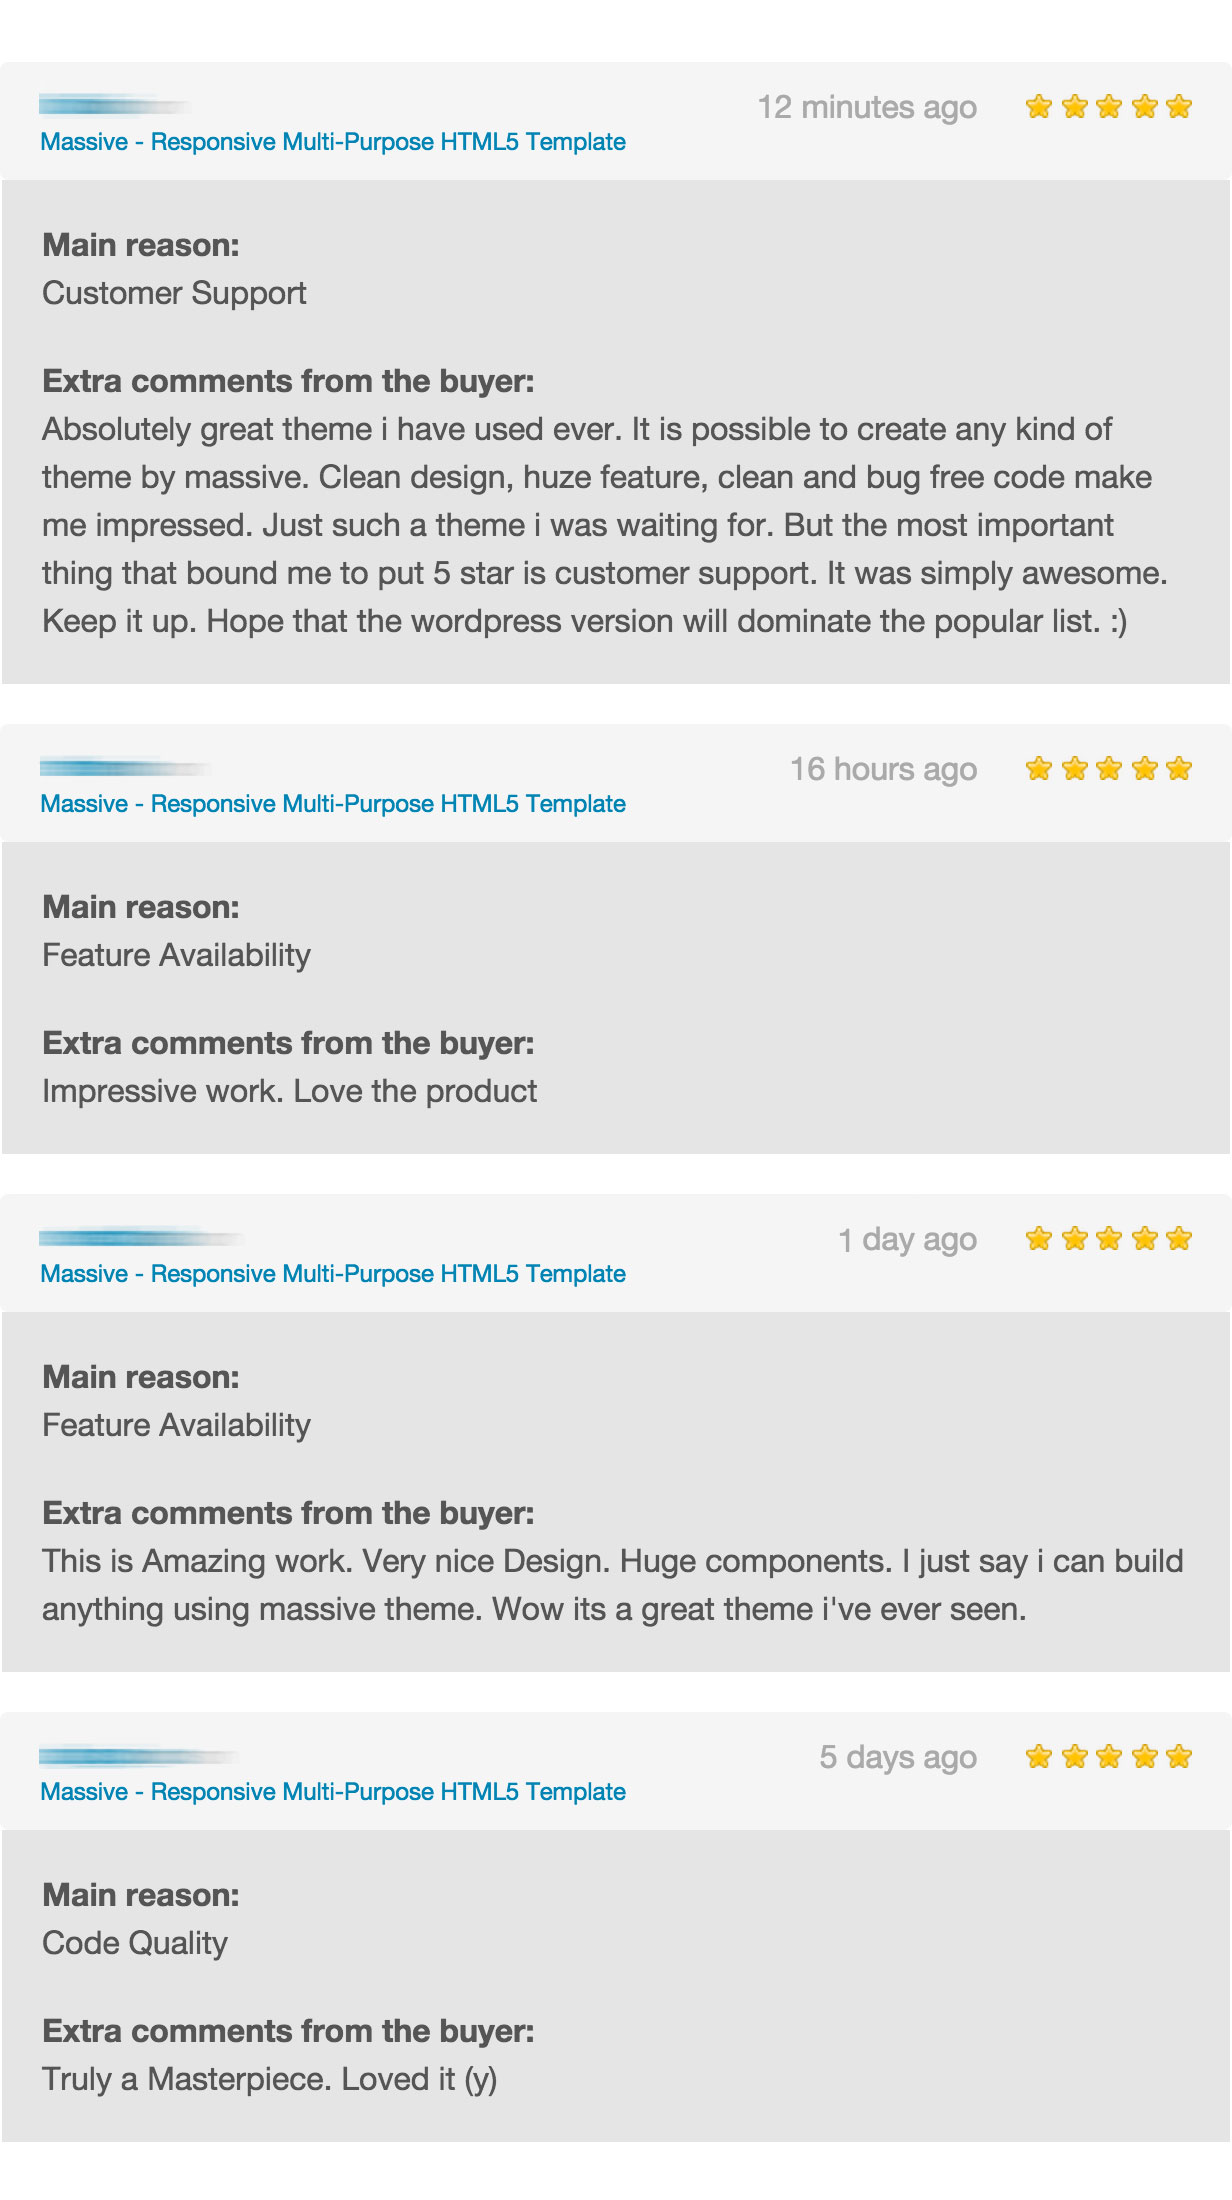Click the second star of the 1 day ago review
This screenshot has height=2200, width=1232.
click(1074, 1238)
